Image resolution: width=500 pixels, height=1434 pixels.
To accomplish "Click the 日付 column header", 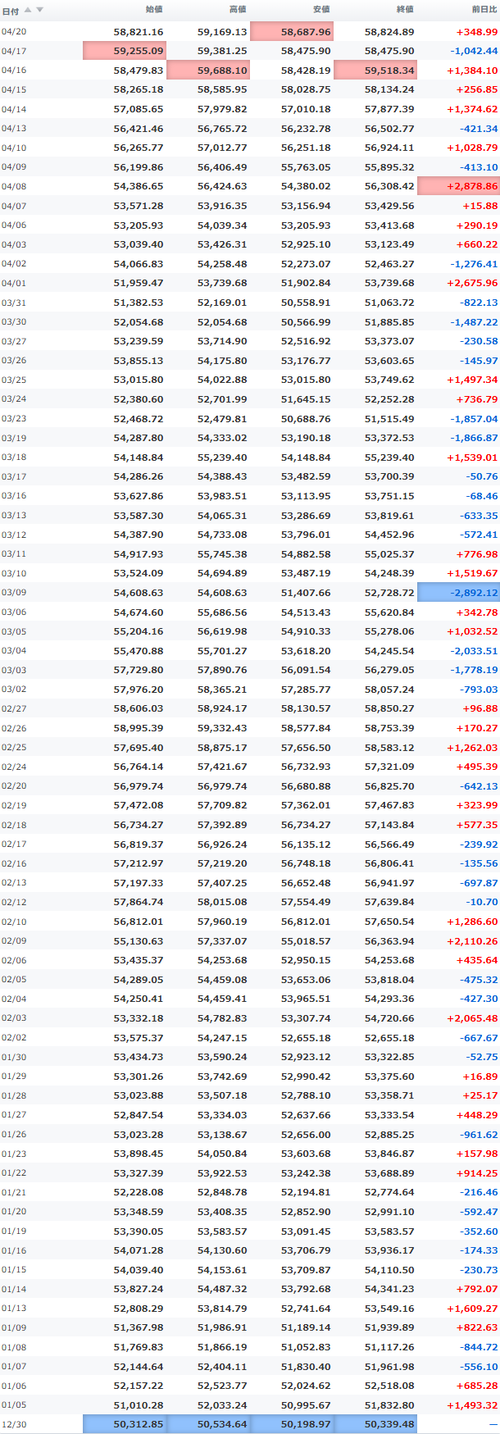I will [10, 10].
